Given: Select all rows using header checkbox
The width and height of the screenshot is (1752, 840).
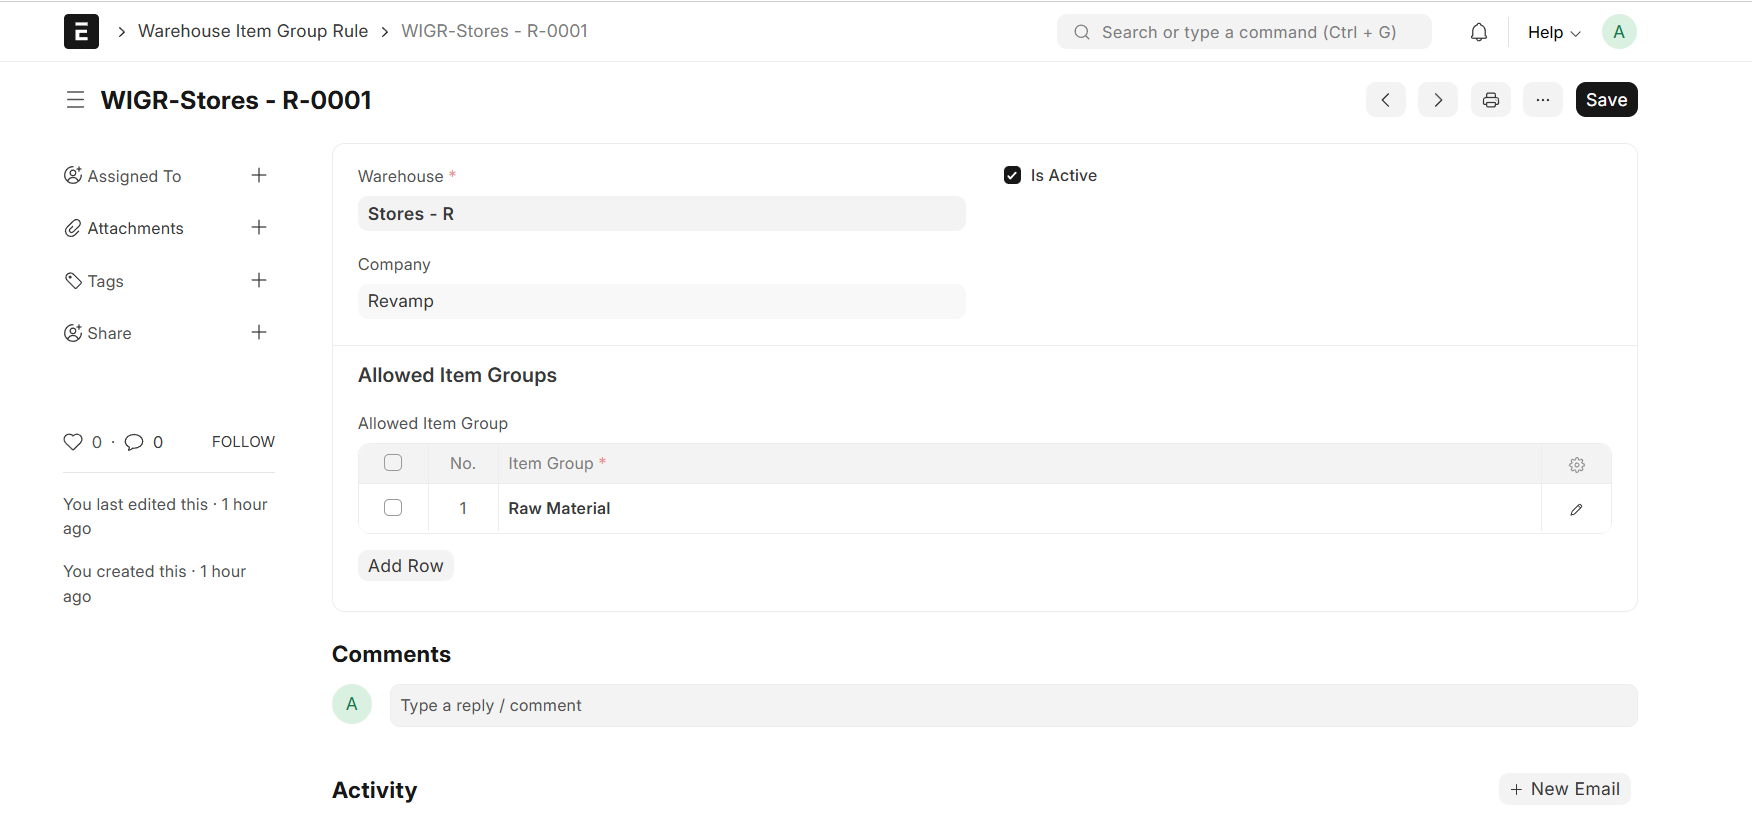Looking at the screenshot, I should [x=393, y=463].
